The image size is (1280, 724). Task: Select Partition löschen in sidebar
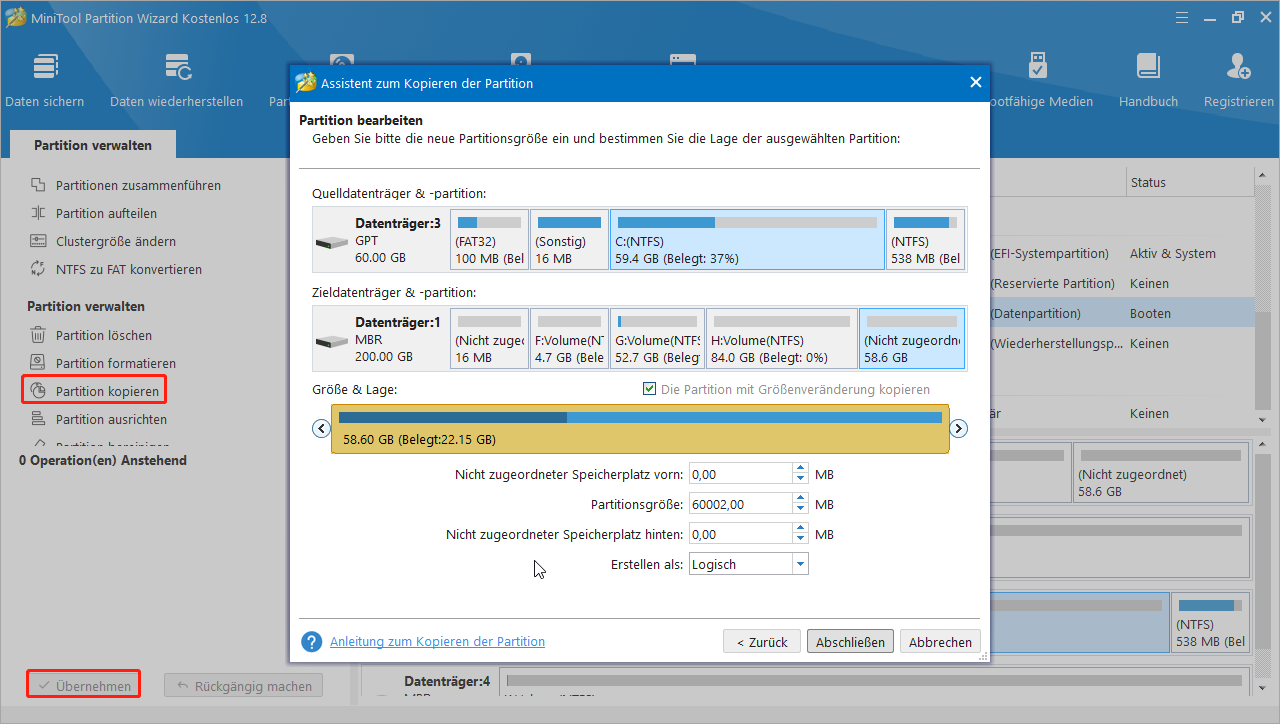[104, 335]
